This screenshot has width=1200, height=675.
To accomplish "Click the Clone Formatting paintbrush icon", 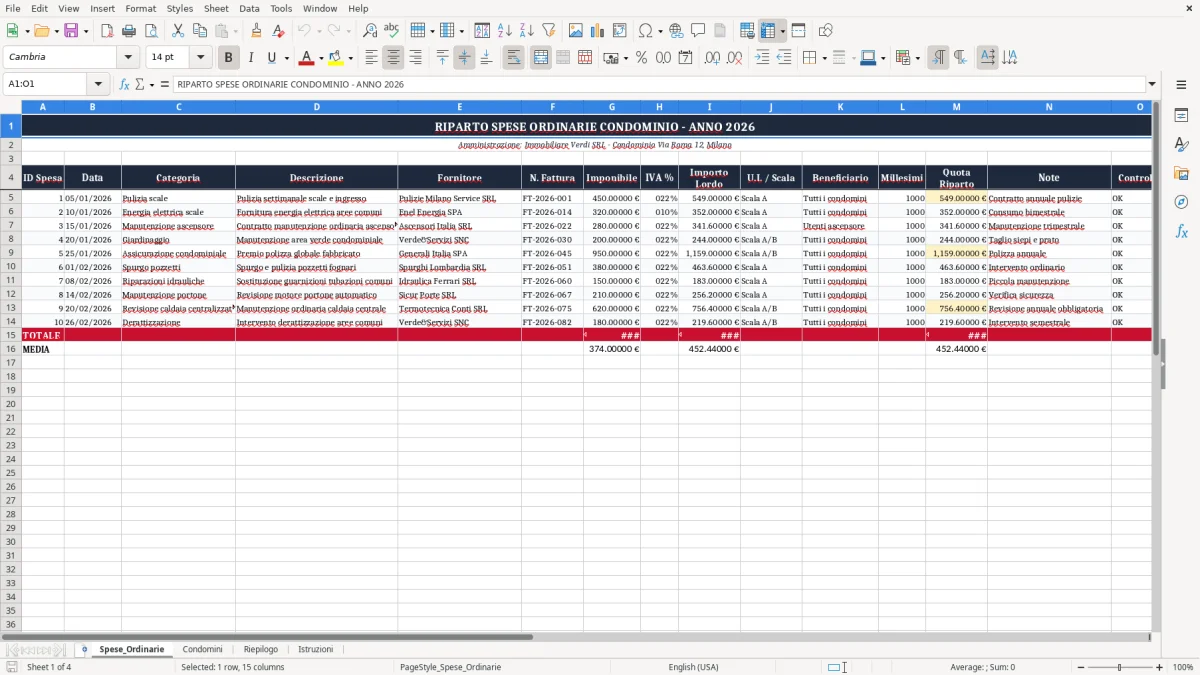I will (x=256, y=31).
